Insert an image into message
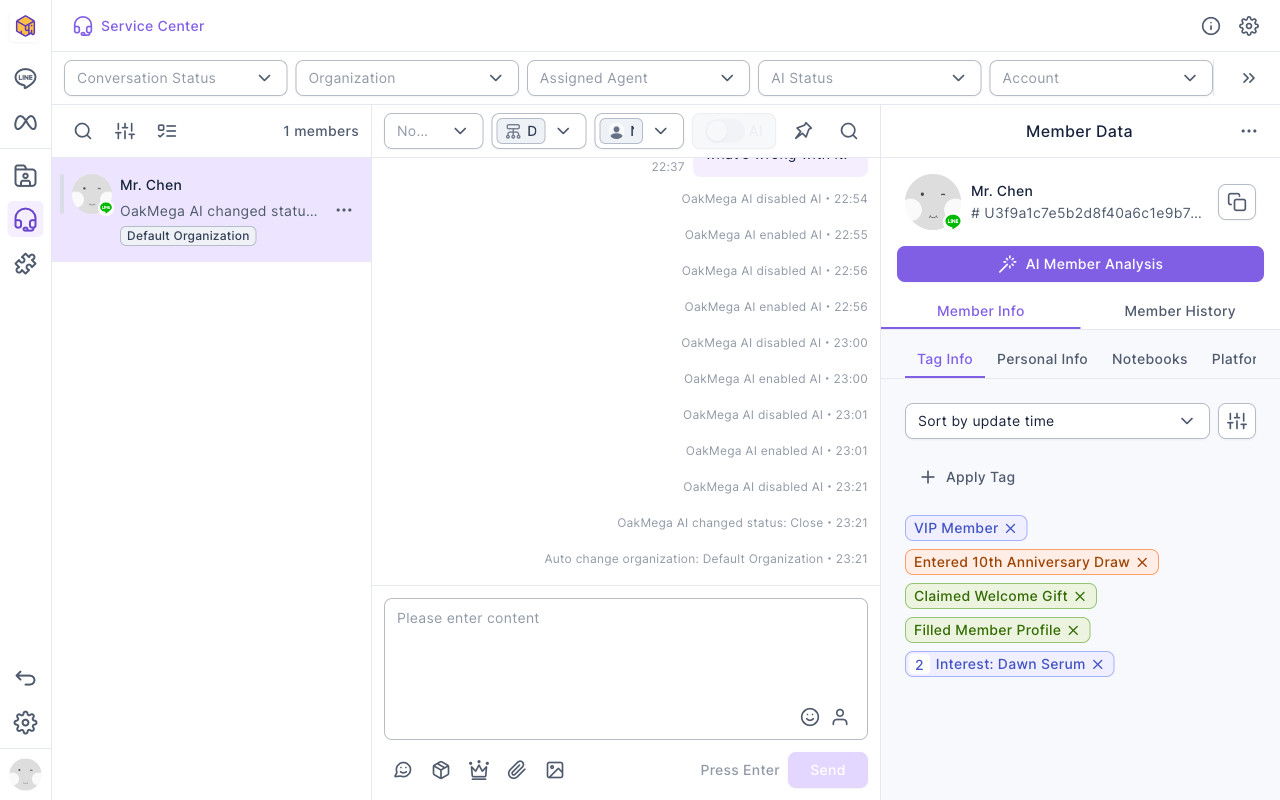This screenshot has height=800, width=1280. (x=555, y=770)
